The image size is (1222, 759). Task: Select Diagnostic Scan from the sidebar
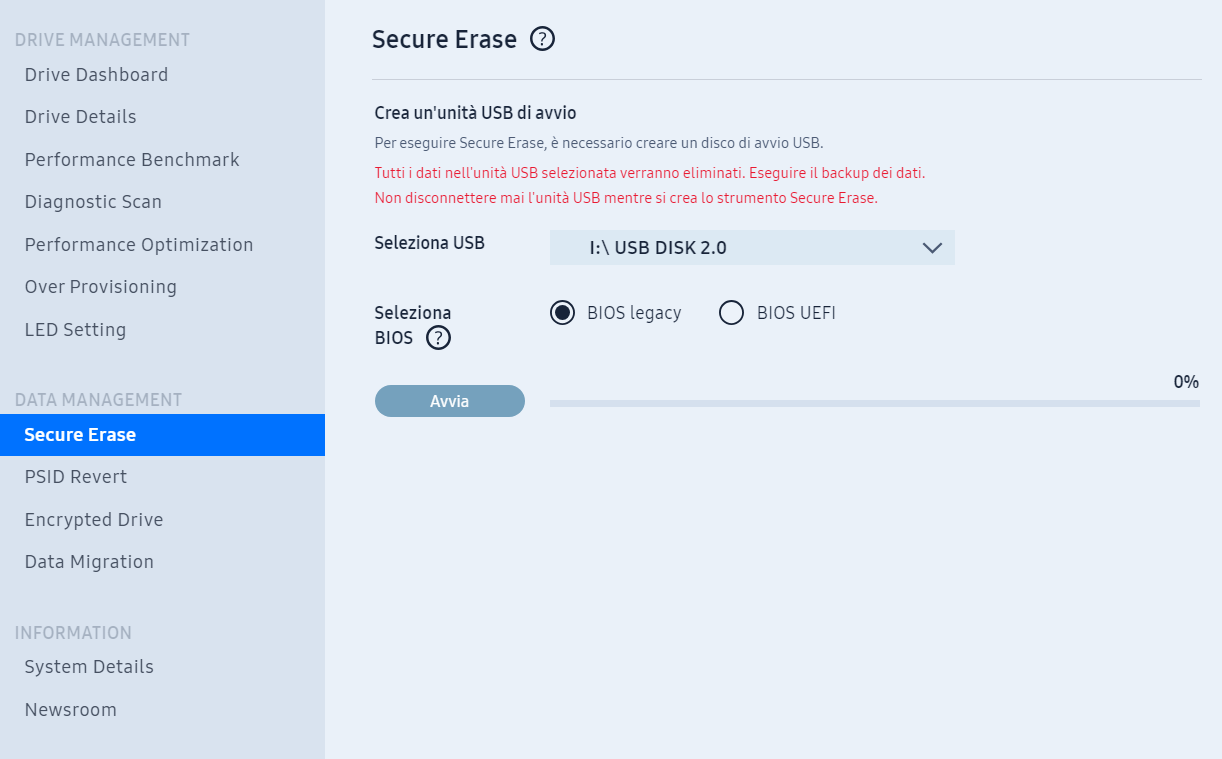click(x=93, y=202)
